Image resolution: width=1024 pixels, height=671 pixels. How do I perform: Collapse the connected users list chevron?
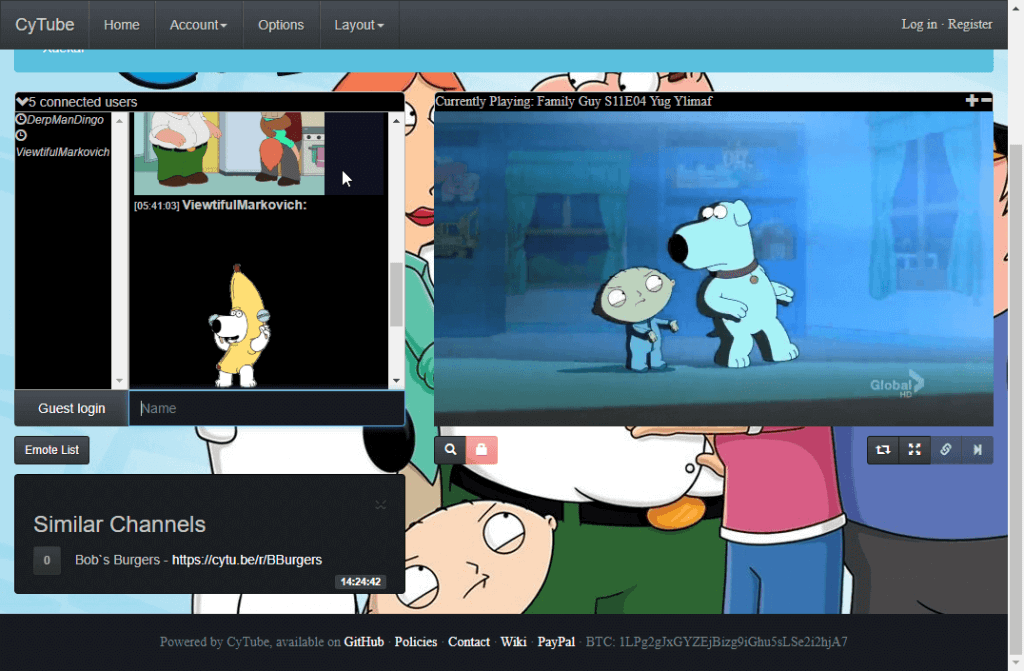pos(22,101)
